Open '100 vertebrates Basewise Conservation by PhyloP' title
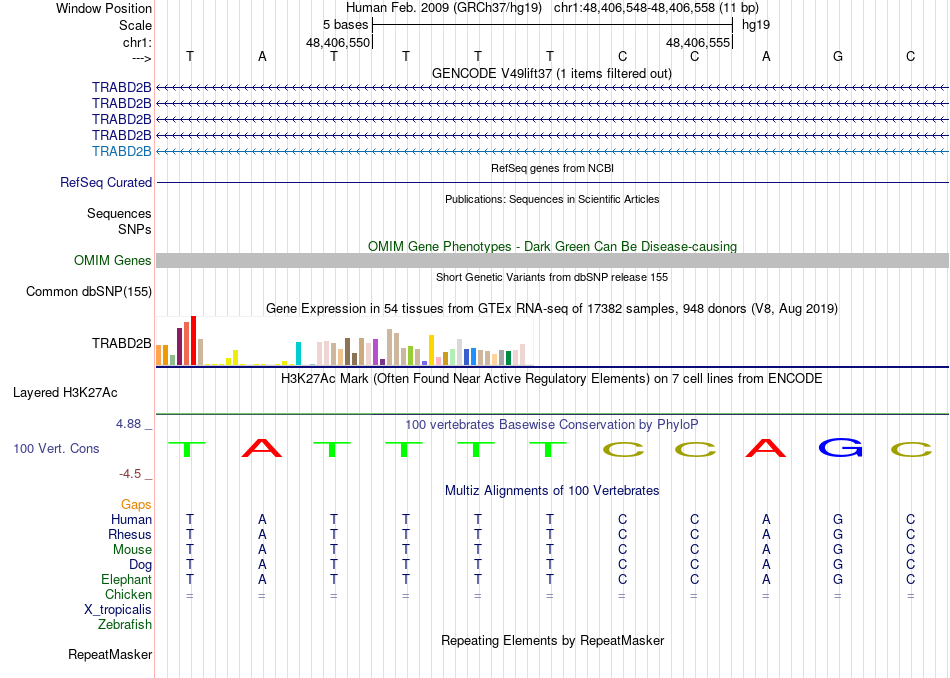 [551, 425]
